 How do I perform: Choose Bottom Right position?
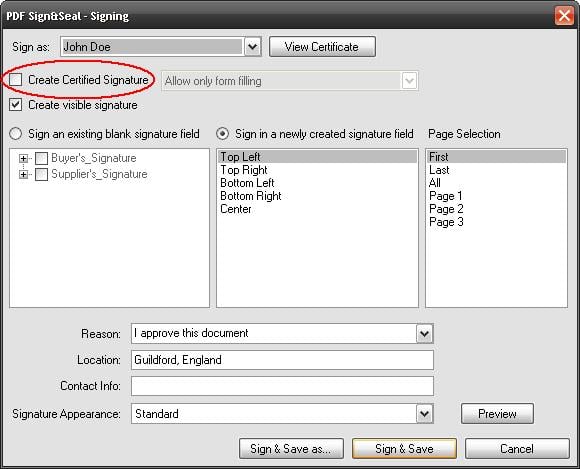point(317,196)
